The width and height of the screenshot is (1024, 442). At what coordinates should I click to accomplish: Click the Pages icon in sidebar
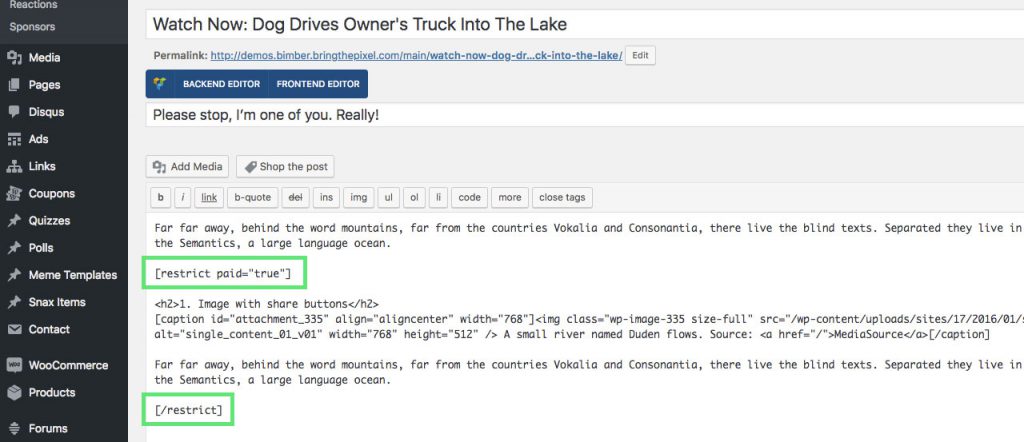pos(14,85)
